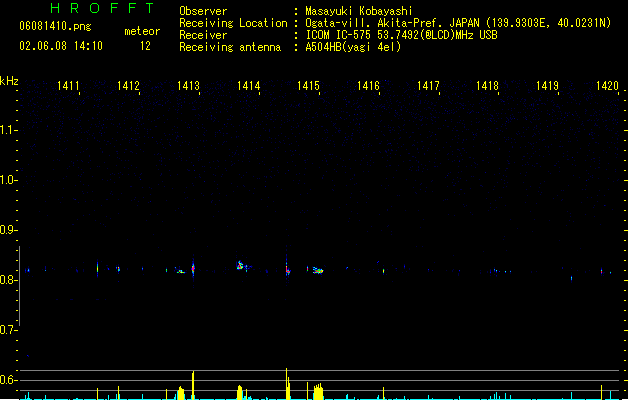The image size is (629, 400).
Task: Click the 0.6 kHz frequency label
Action: [x=8, y=380]
